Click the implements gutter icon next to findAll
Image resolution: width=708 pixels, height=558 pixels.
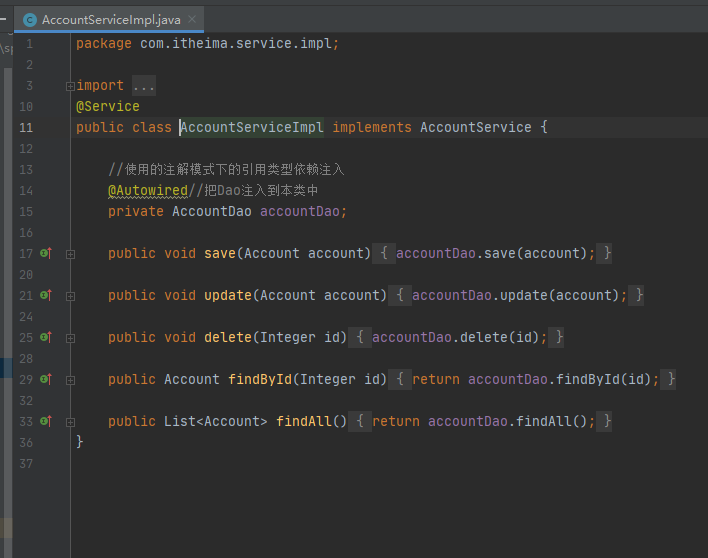click(45, 422)
